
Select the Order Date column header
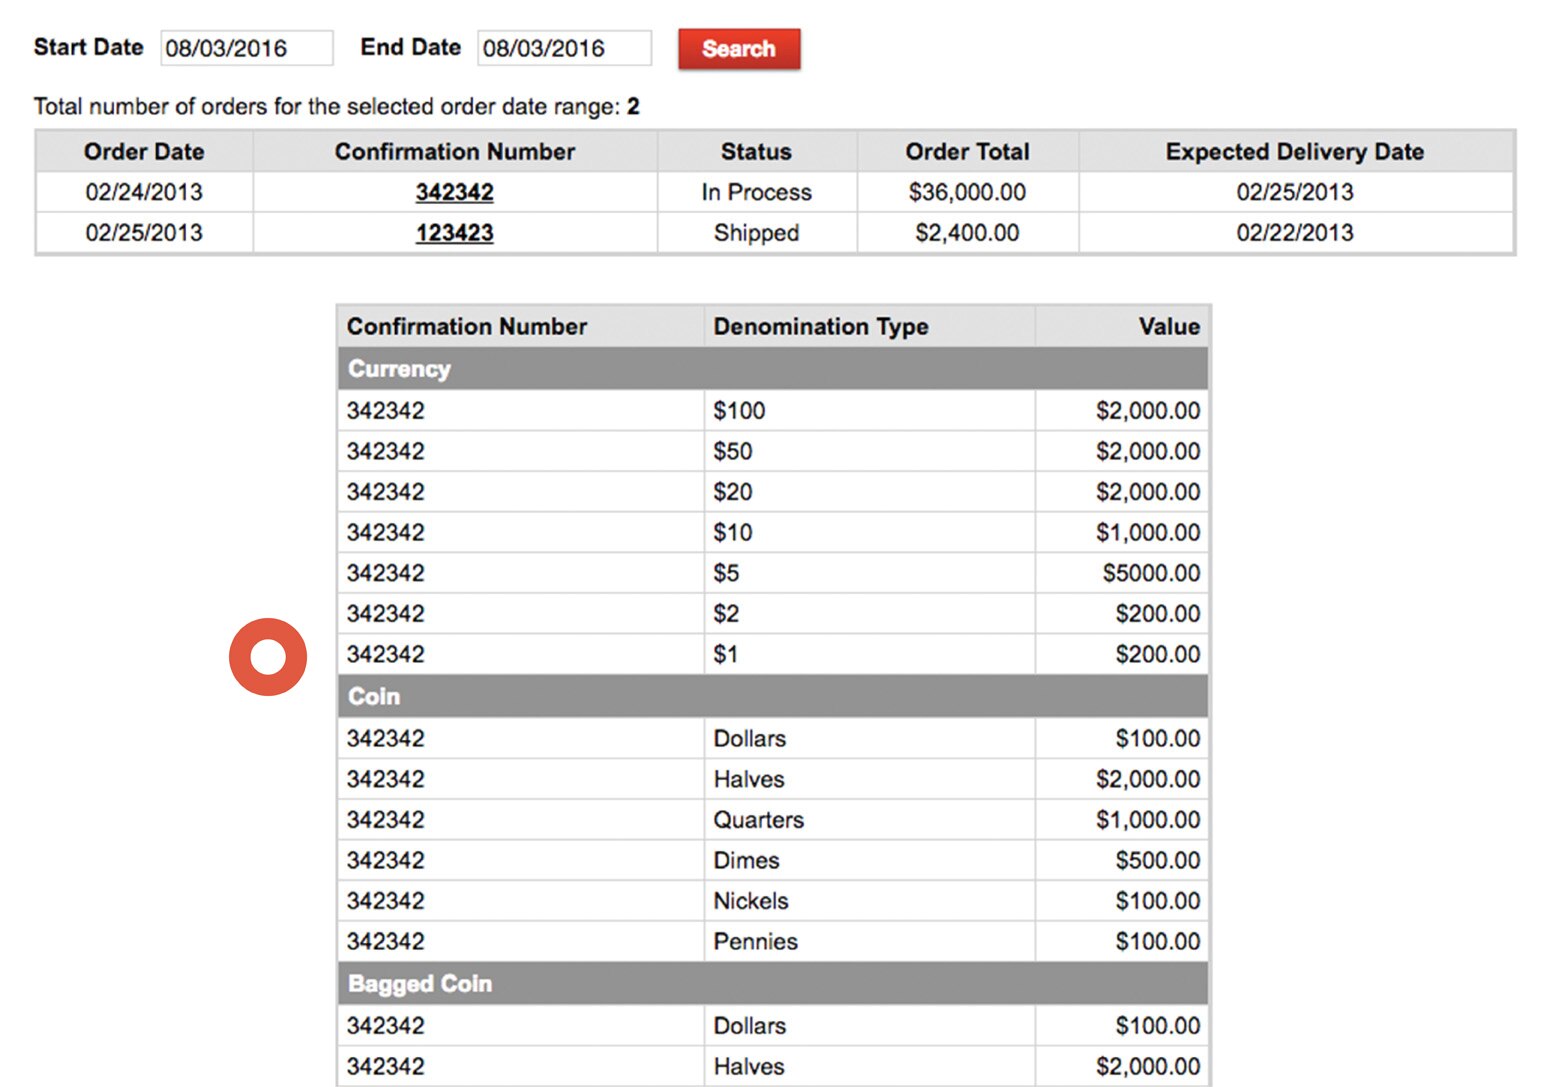pos(143,151)
